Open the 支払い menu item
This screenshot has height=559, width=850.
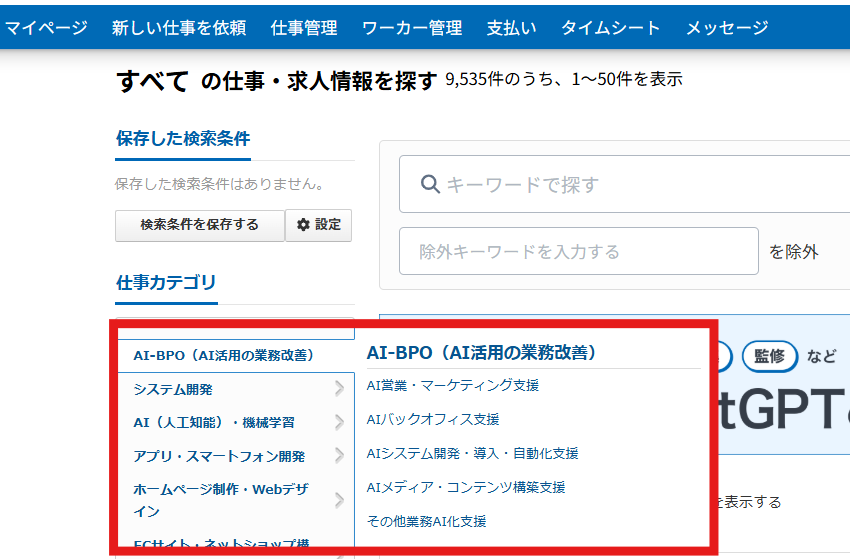click(511, 28)
